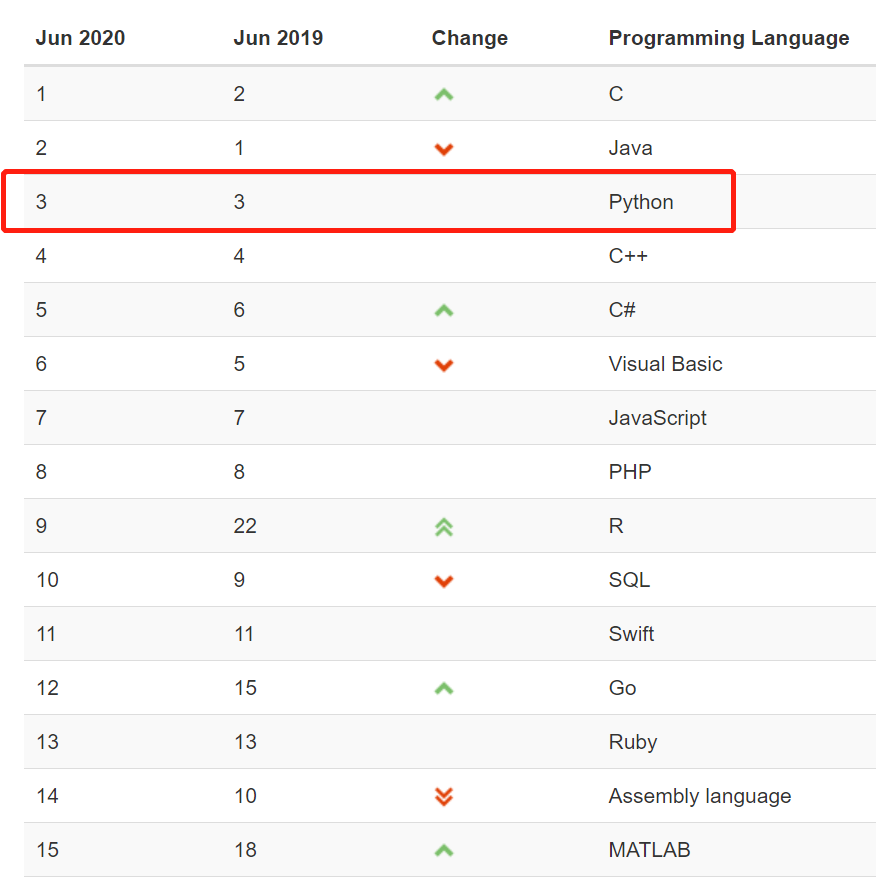
Task: Click double red down arrow for Assembly language
Action: coord(444,796)
